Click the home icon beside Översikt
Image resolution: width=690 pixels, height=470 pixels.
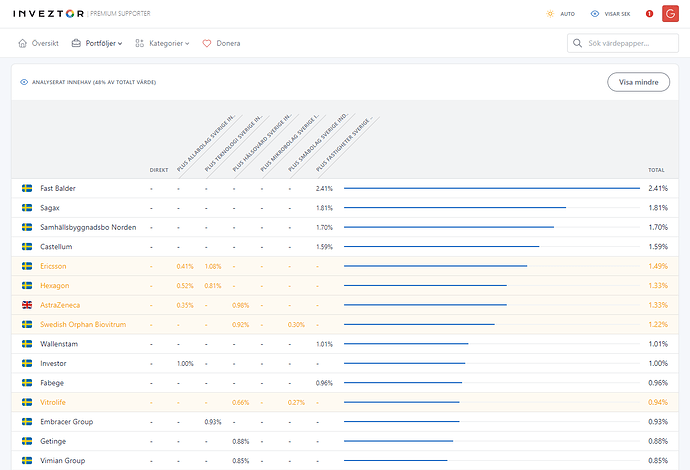point(23,44)
